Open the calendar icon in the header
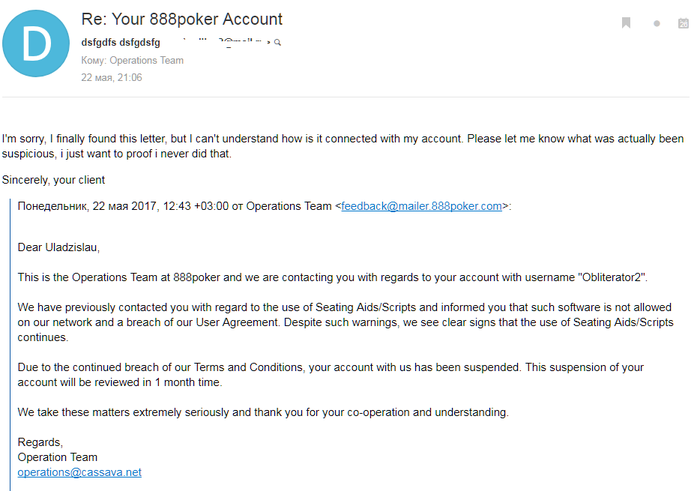 (x=684, y=23)
